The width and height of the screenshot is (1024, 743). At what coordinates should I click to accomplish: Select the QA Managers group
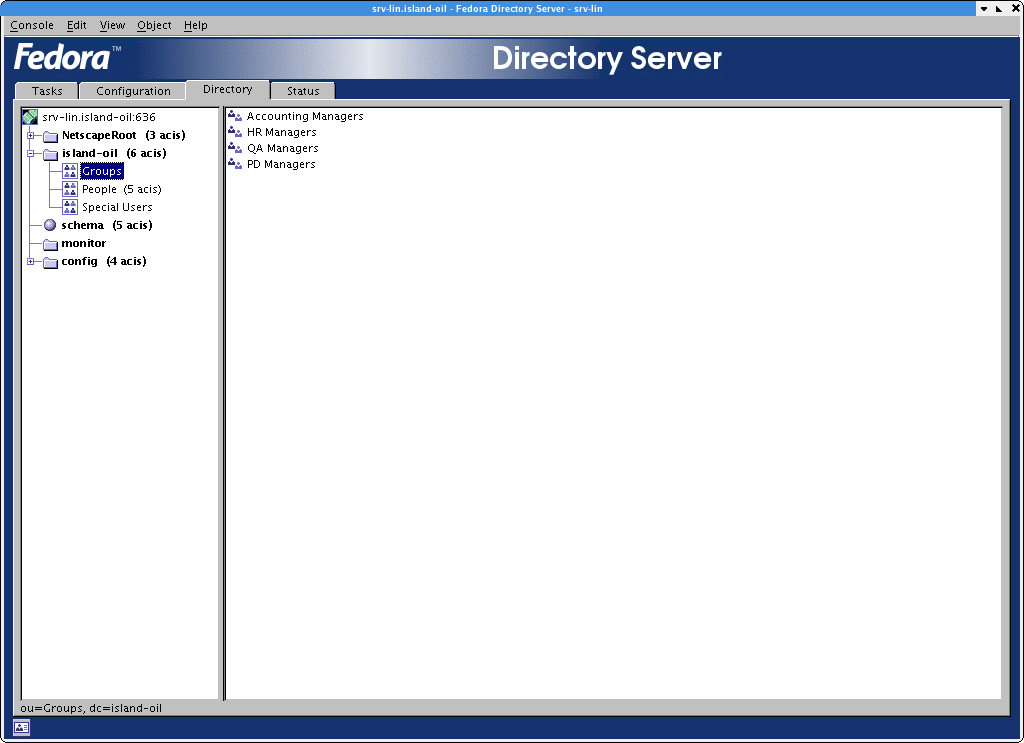(283, 148)
